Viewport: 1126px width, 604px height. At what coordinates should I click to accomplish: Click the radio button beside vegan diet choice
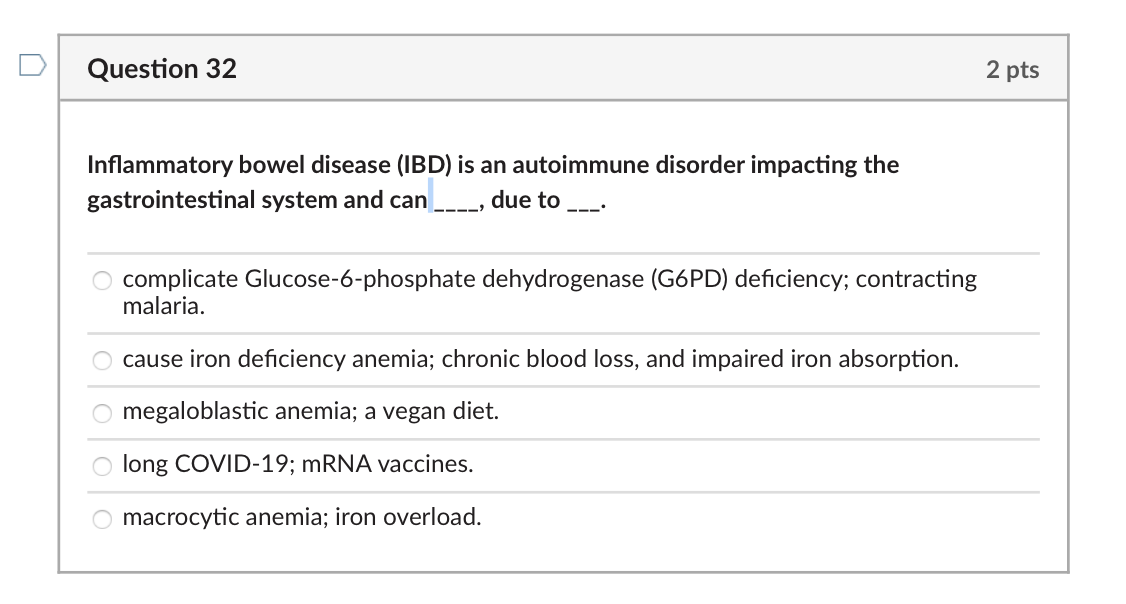[x=102, y=412]
